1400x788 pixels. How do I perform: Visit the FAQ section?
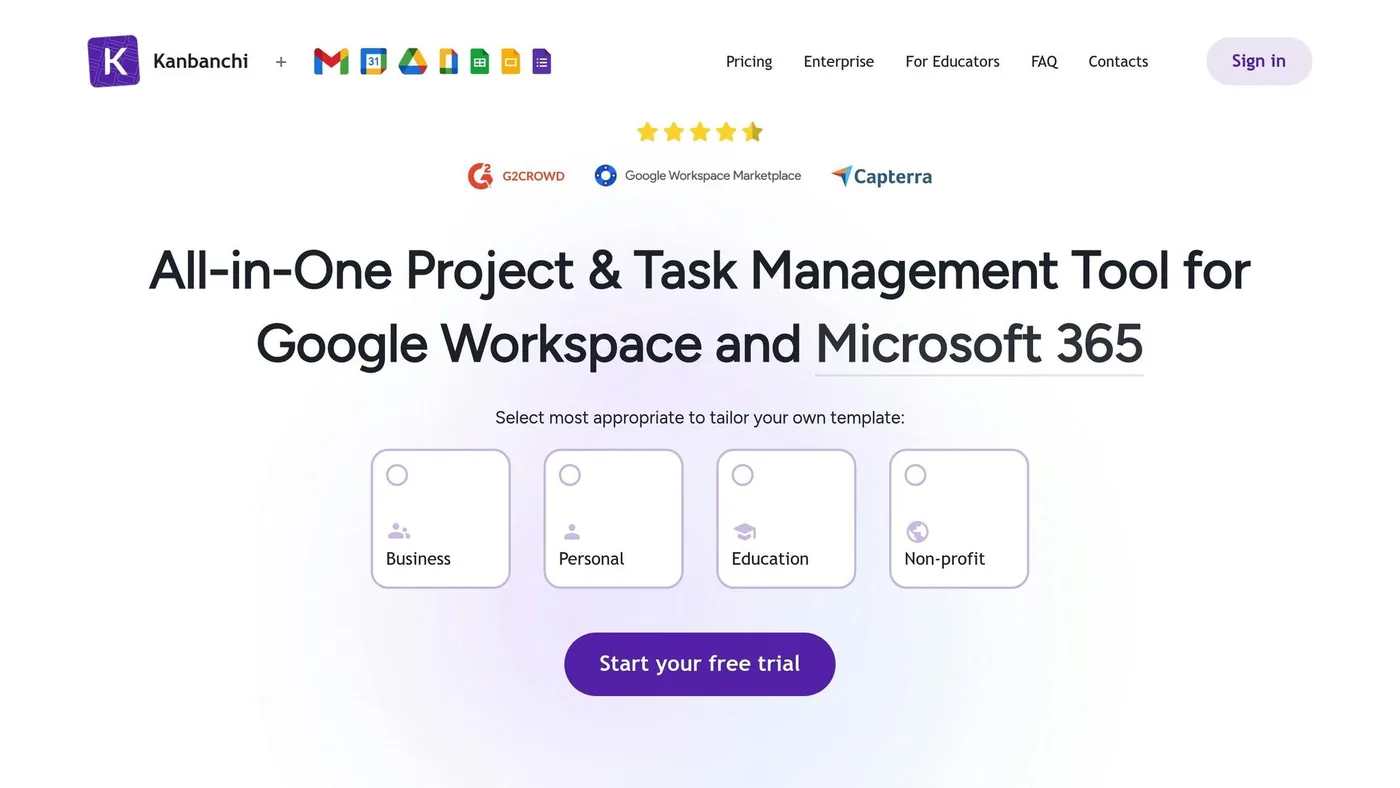click(x=1044, y=62)
